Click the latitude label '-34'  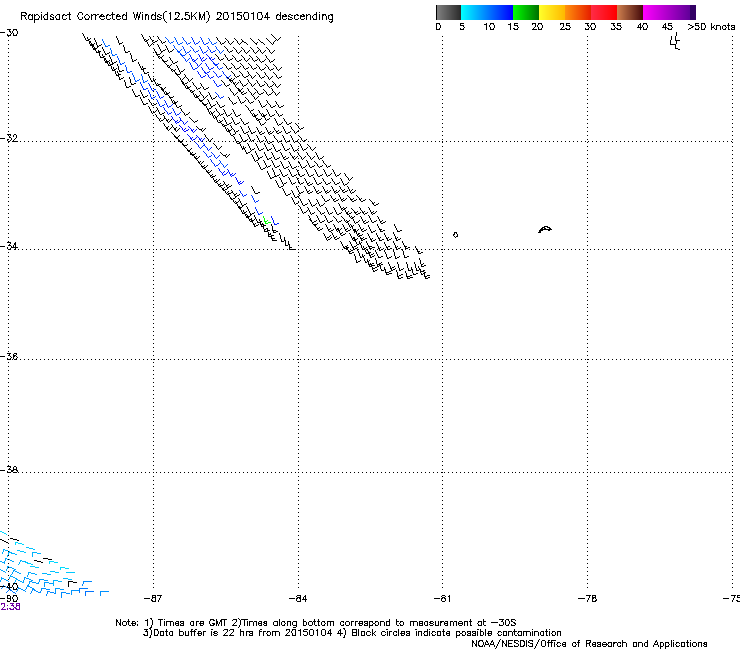(9, 246)
